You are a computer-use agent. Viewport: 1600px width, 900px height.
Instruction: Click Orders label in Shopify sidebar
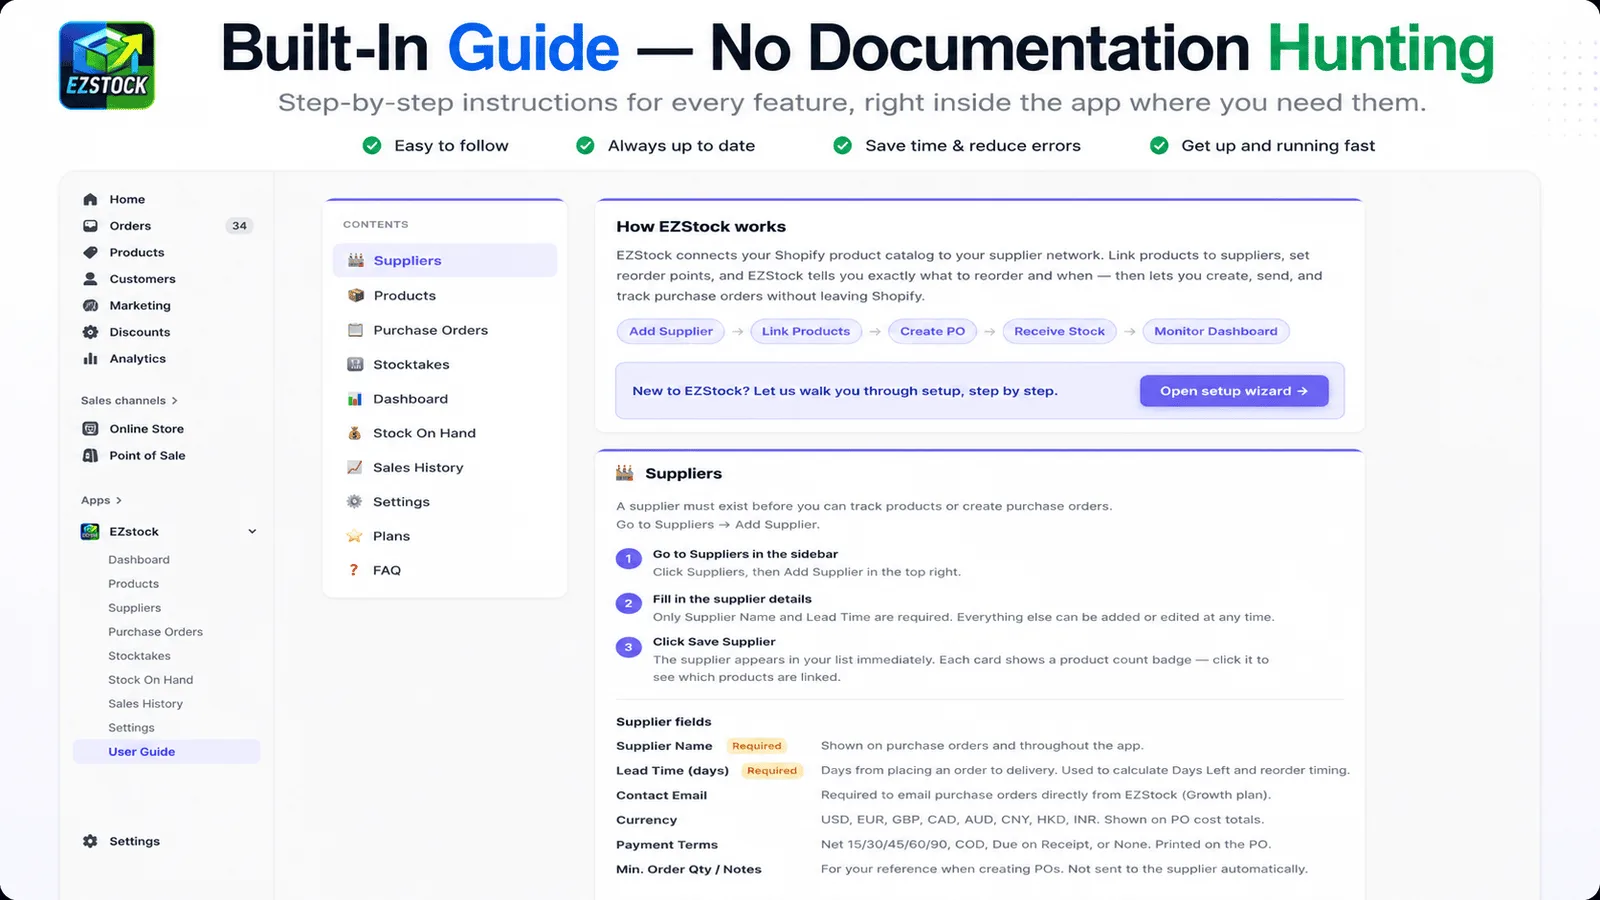(130, 226)
